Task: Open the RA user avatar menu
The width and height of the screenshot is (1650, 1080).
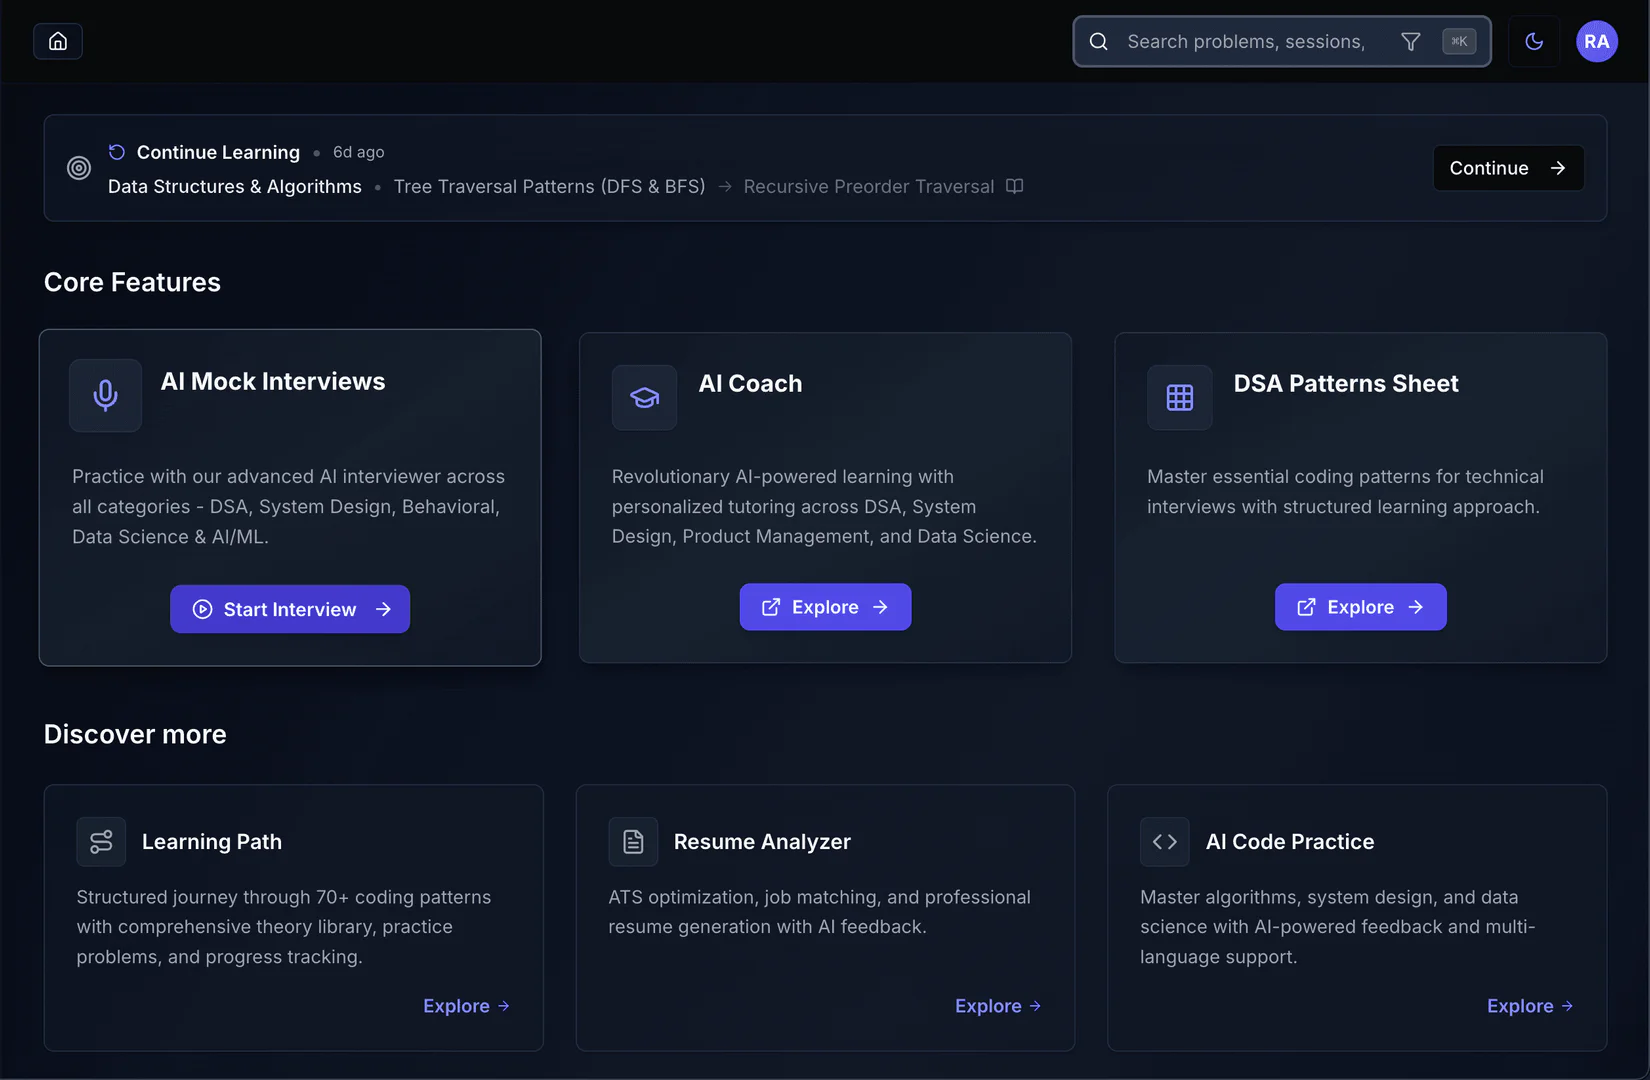Action: (1596, 41)
